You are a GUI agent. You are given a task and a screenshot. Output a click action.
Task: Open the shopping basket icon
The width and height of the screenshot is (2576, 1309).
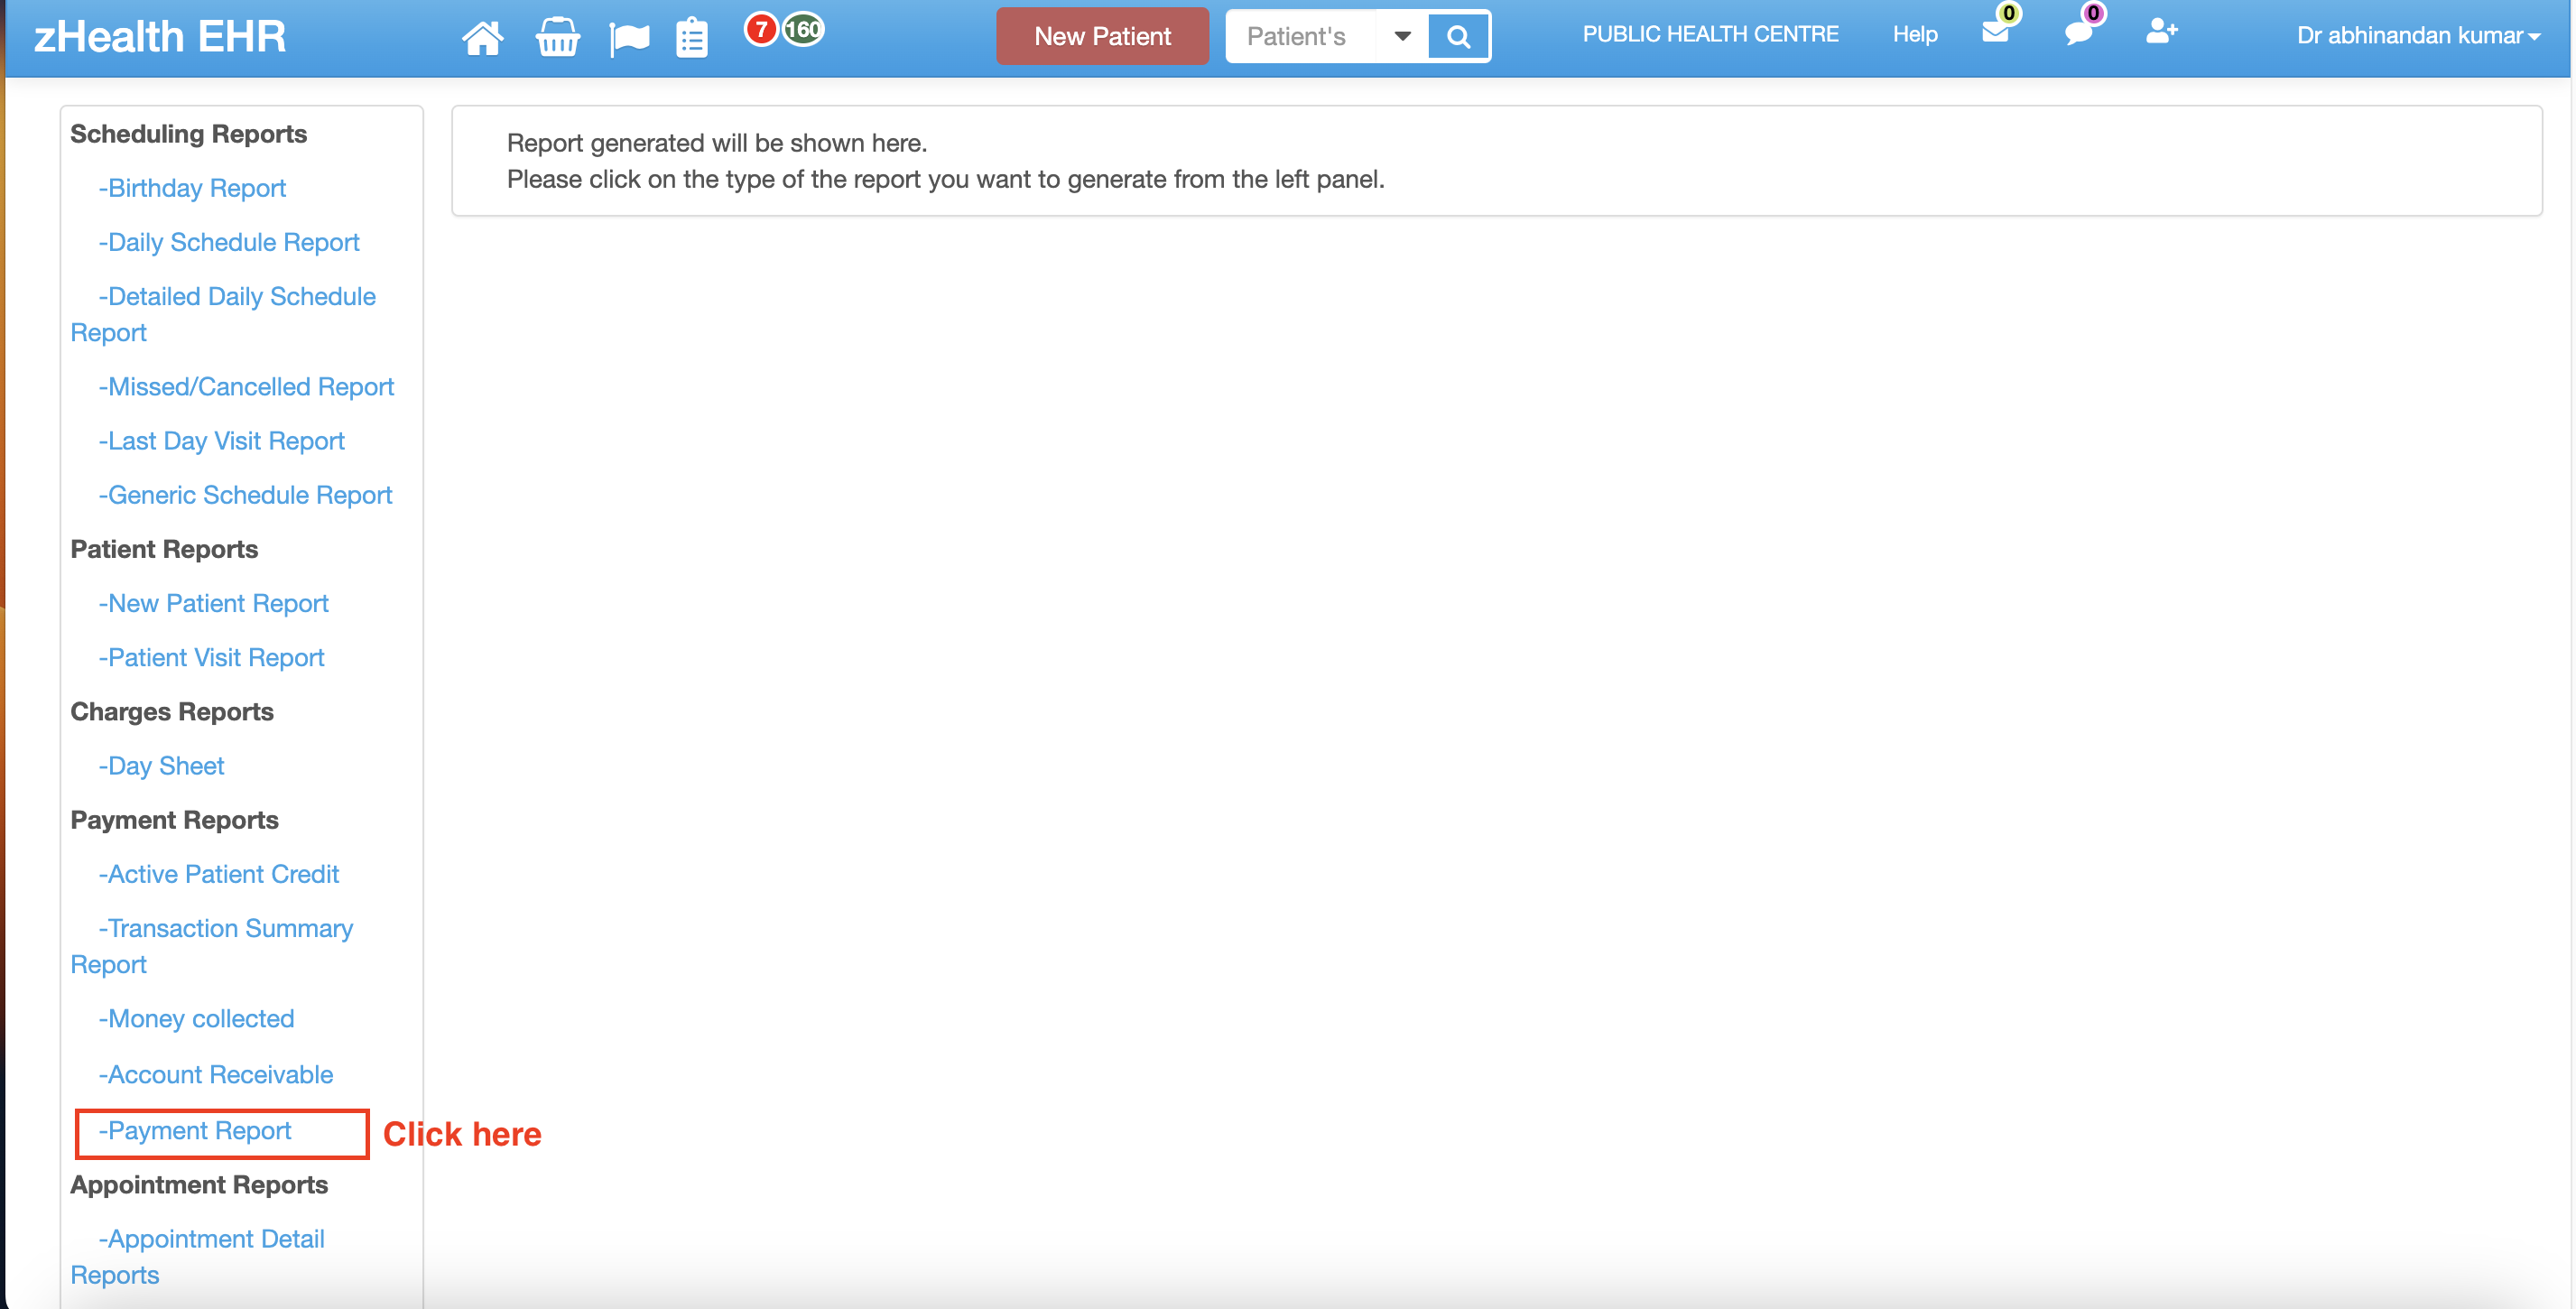pyautogui.click(x=557, y=38)
